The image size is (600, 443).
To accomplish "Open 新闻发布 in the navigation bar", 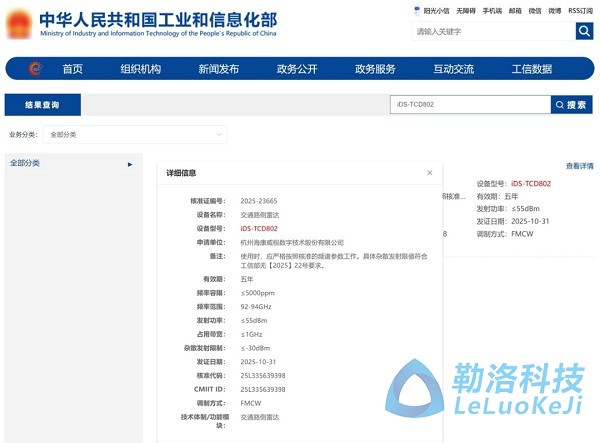I will pyautogui.click(x=218, y=69).
